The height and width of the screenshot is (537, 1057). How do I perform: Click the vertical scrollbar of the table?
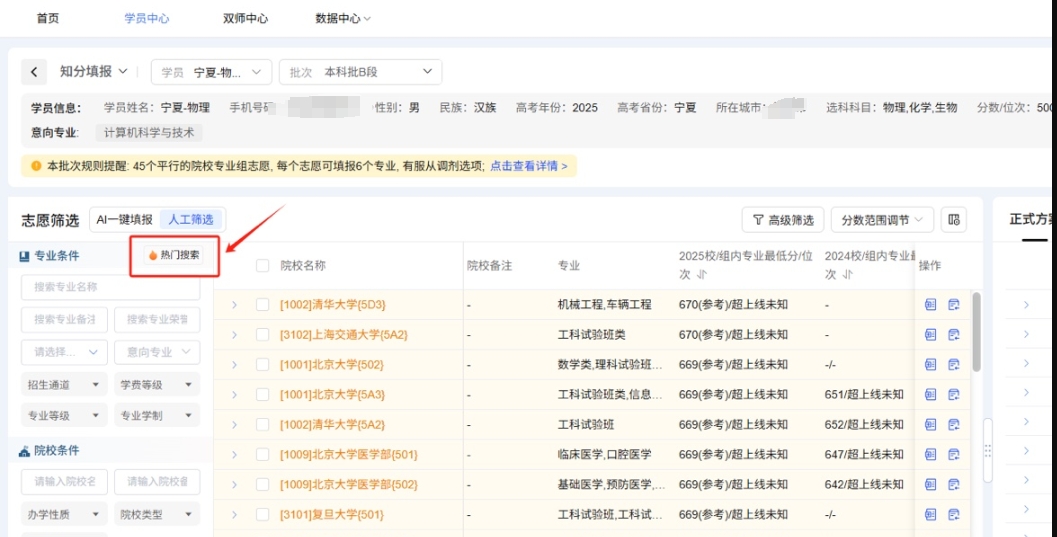pos(976,332)
